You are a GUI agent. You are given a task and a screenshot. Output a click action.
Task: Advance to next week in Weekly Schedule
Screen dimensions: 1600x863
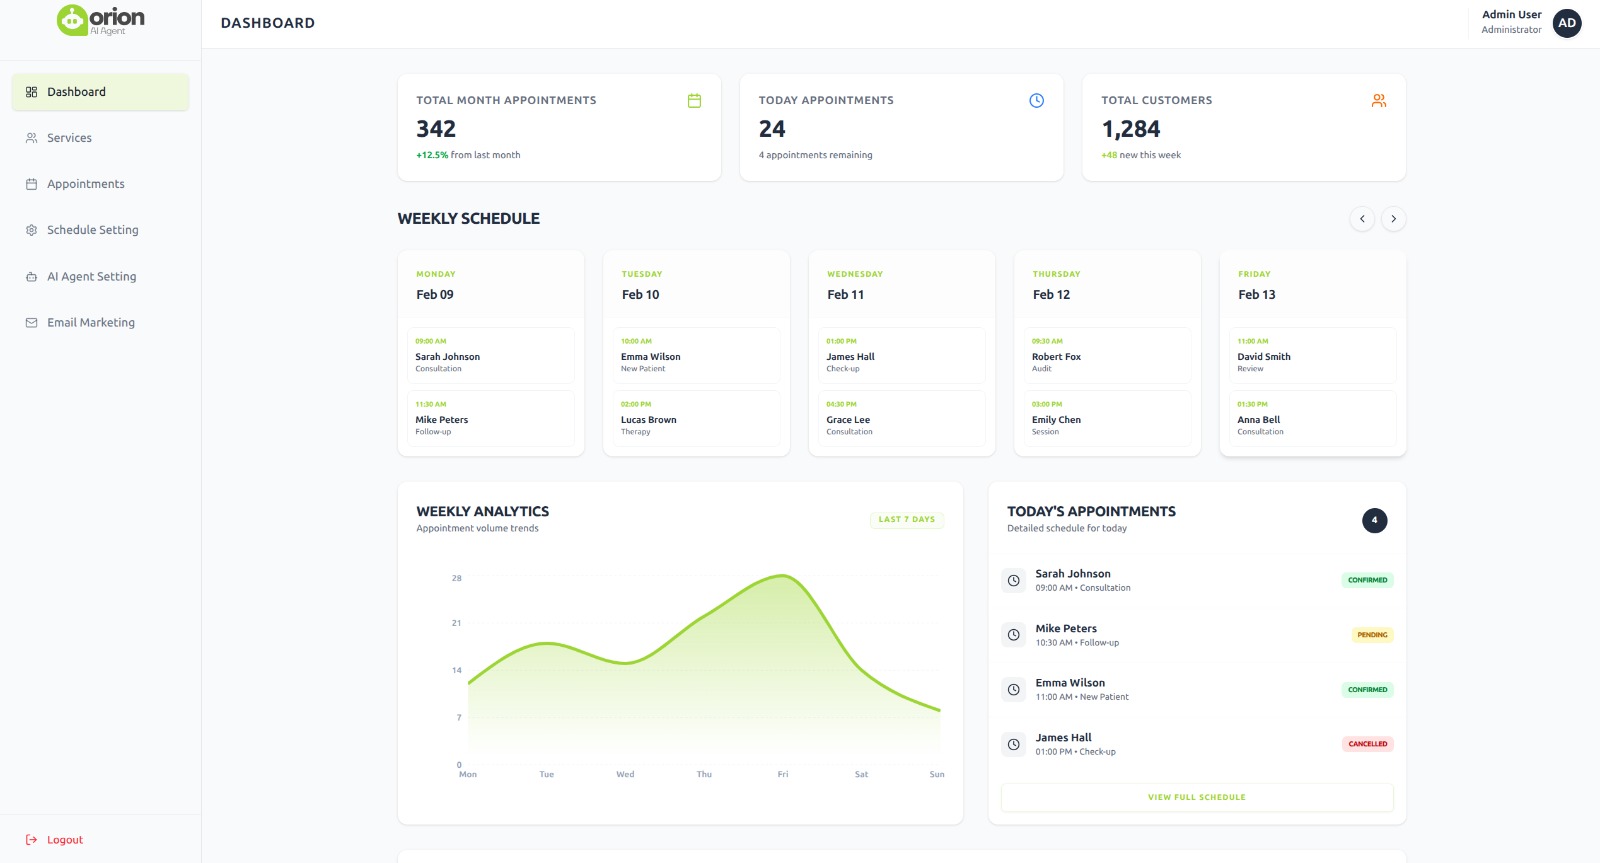tap(1393, 219)
